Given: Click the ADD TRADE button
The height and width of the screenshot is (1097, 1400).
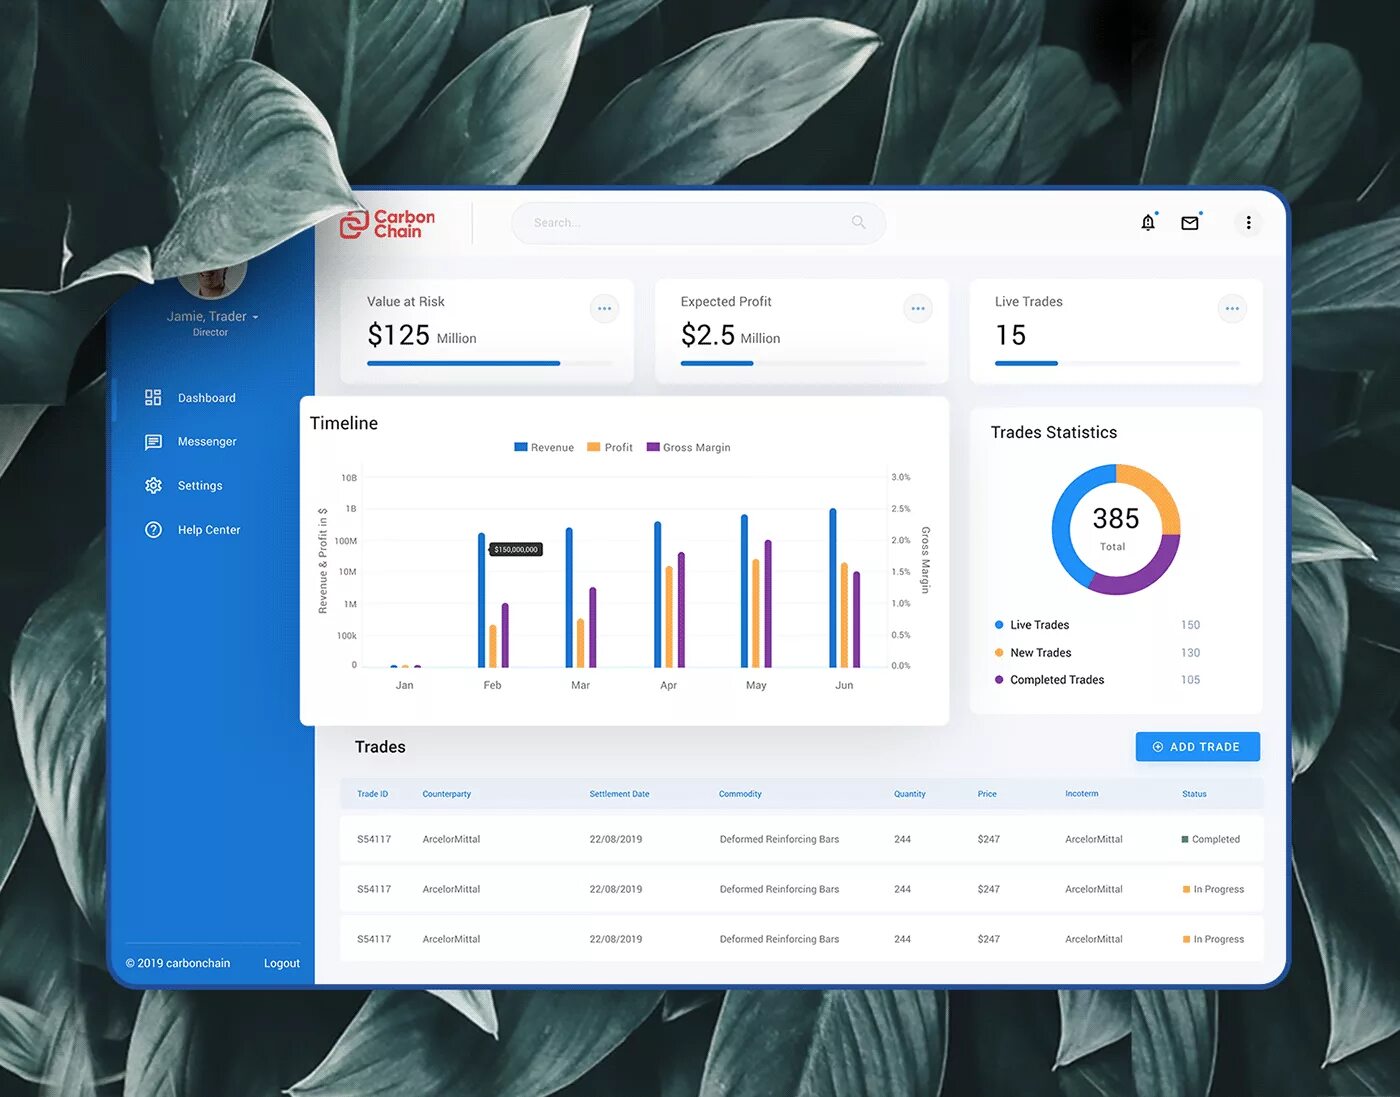Looking at the screenshot, I should click(x=1197, y=746).
